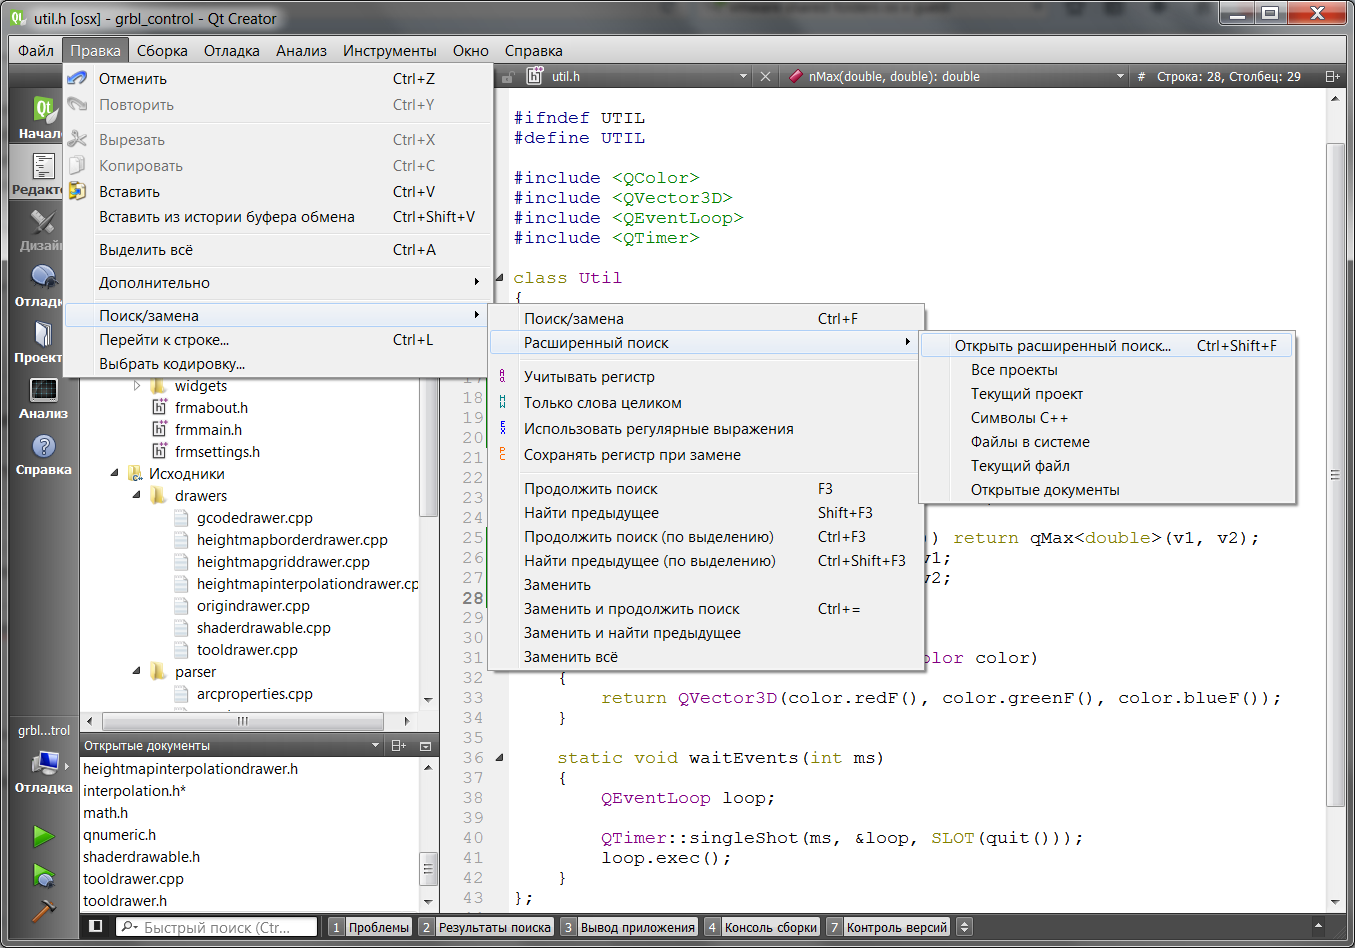Select gcodedrawer.cpp in the project tree

pyautogui.click(x=254, y=518)
